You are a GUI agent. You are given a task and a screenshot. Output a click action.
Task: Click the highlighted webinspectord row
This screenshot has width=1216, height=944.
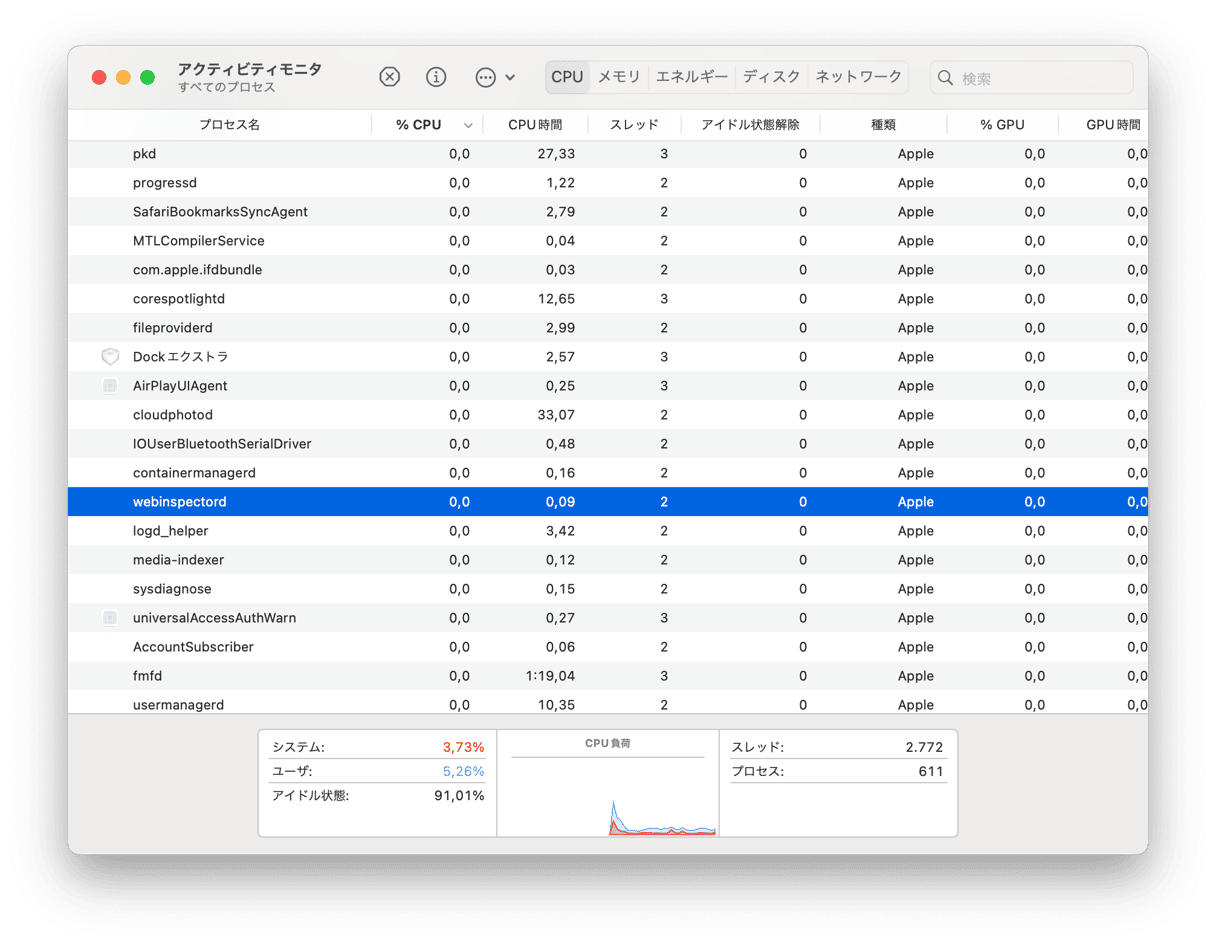(x=608, y=502)
